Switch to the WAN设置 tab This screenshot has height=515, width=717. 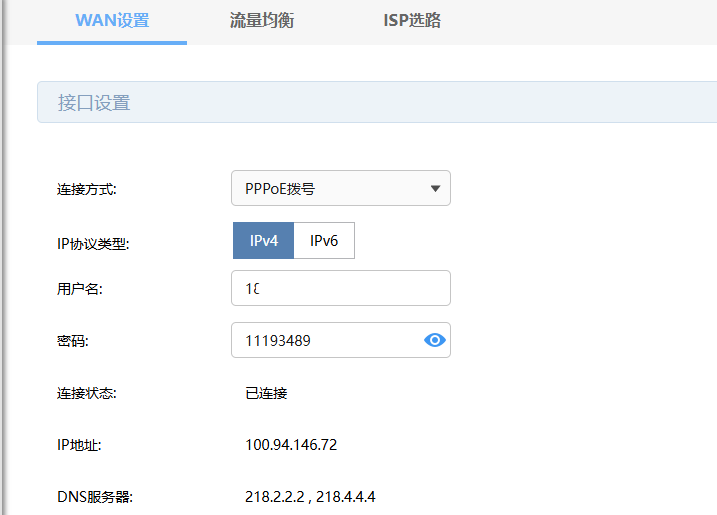pos(112,21)
